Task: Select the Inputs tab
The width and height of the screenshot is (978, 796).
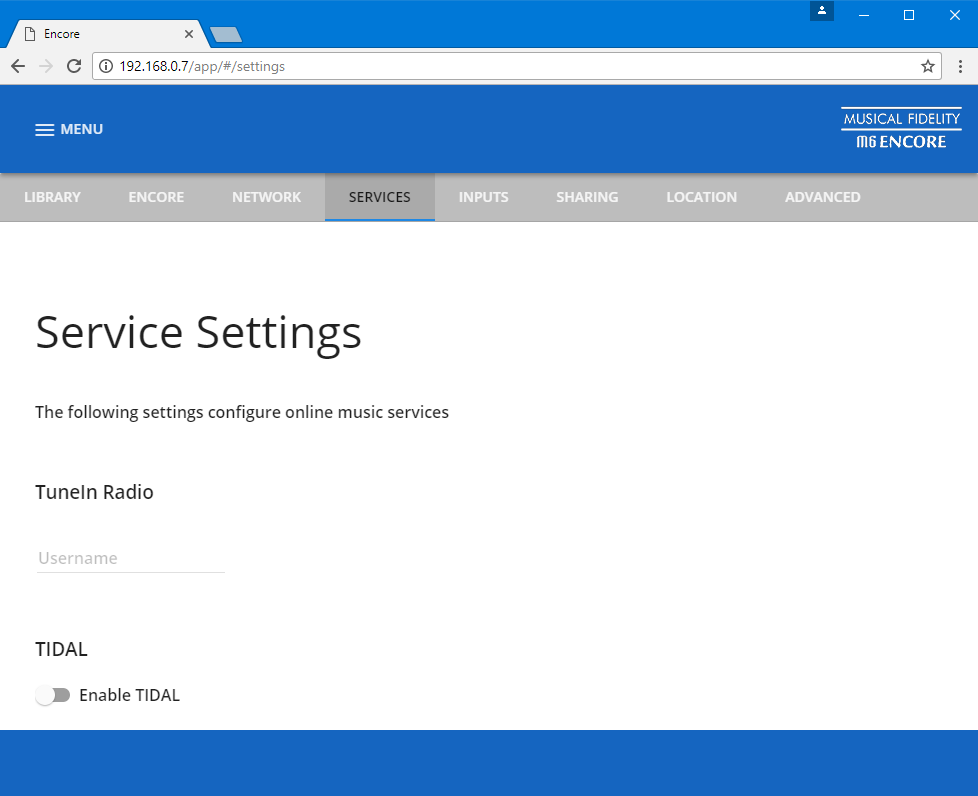Action: click(483, 197)
